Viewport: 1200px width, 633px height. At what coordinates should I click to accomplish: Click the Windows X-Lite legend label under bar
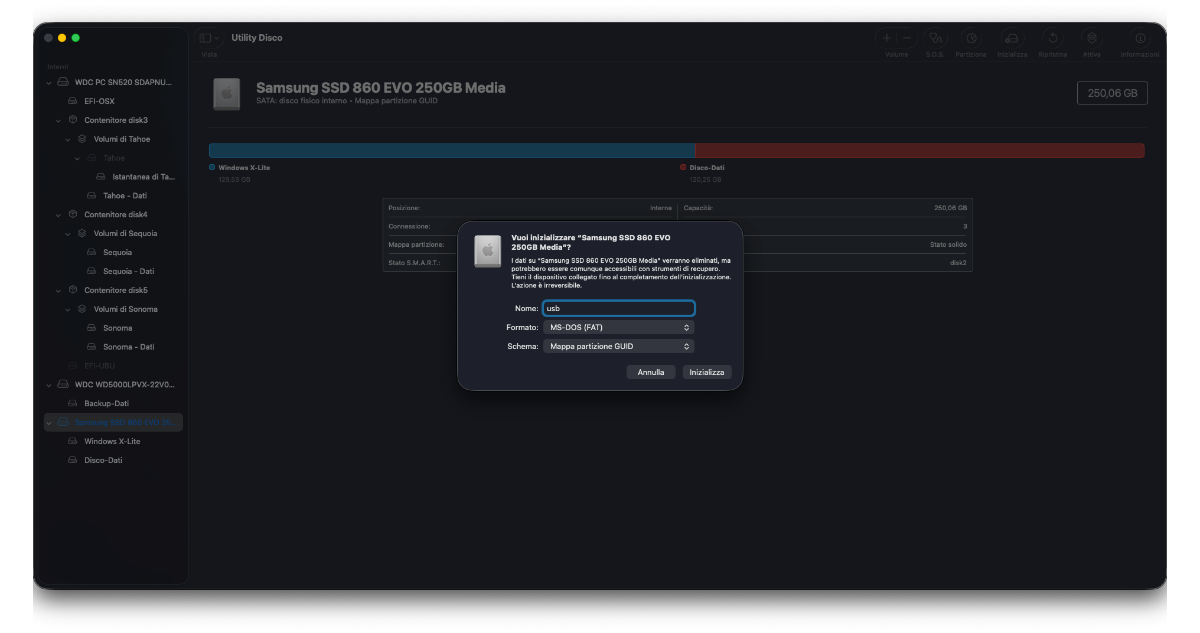point(244,168)
